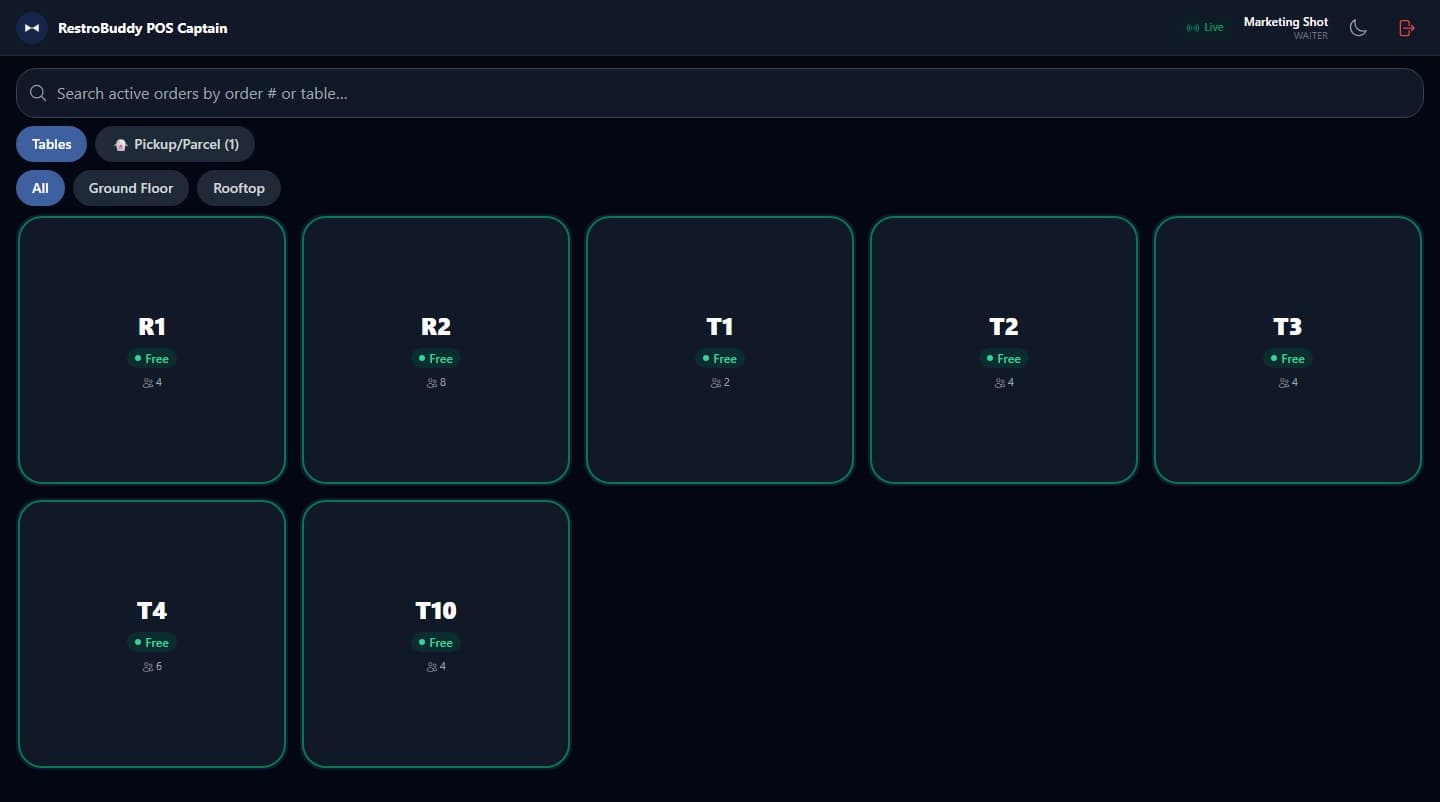Click the Free status badge on T10
The height and width of the screenshot is (802, 1440).
[436, 642]
